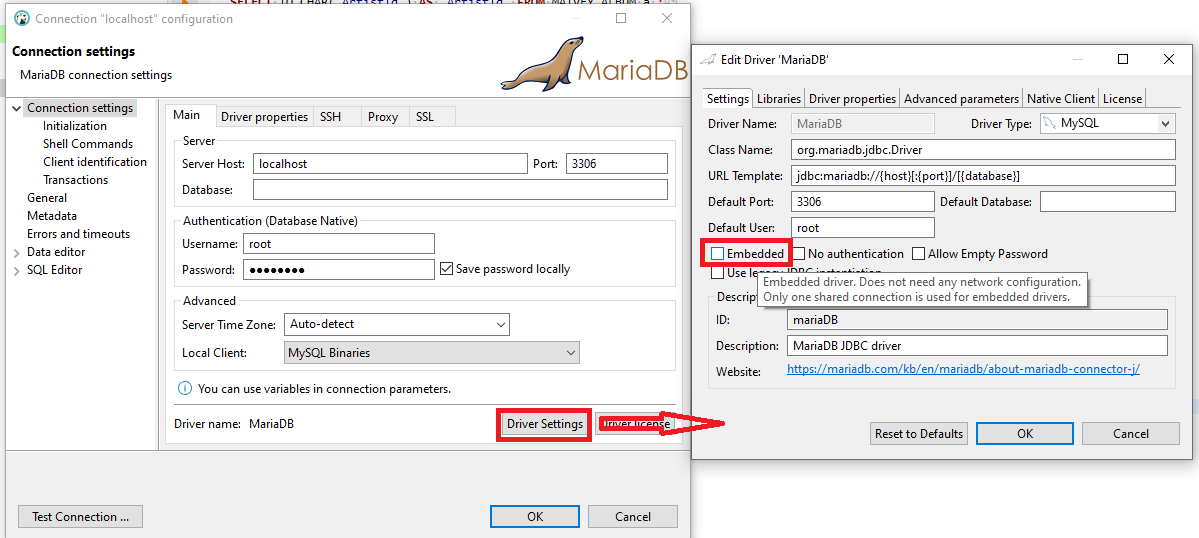
Task: Toggle the Use legacy JDBC instantiation checkbox
Action: [717, 273]
